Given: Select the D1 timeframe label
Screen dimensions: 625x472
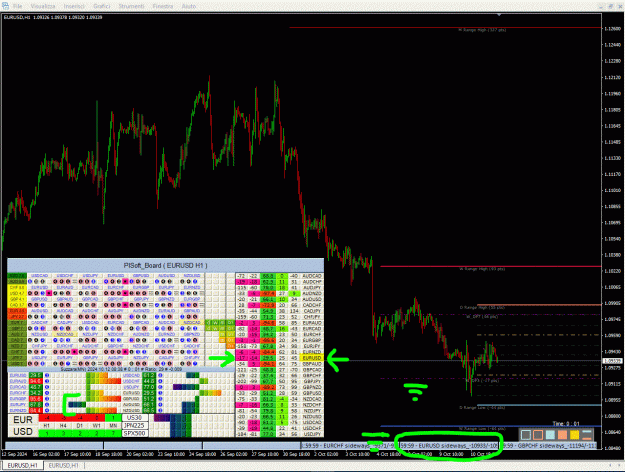Looking at the screenshot, I should pos(80,425).
